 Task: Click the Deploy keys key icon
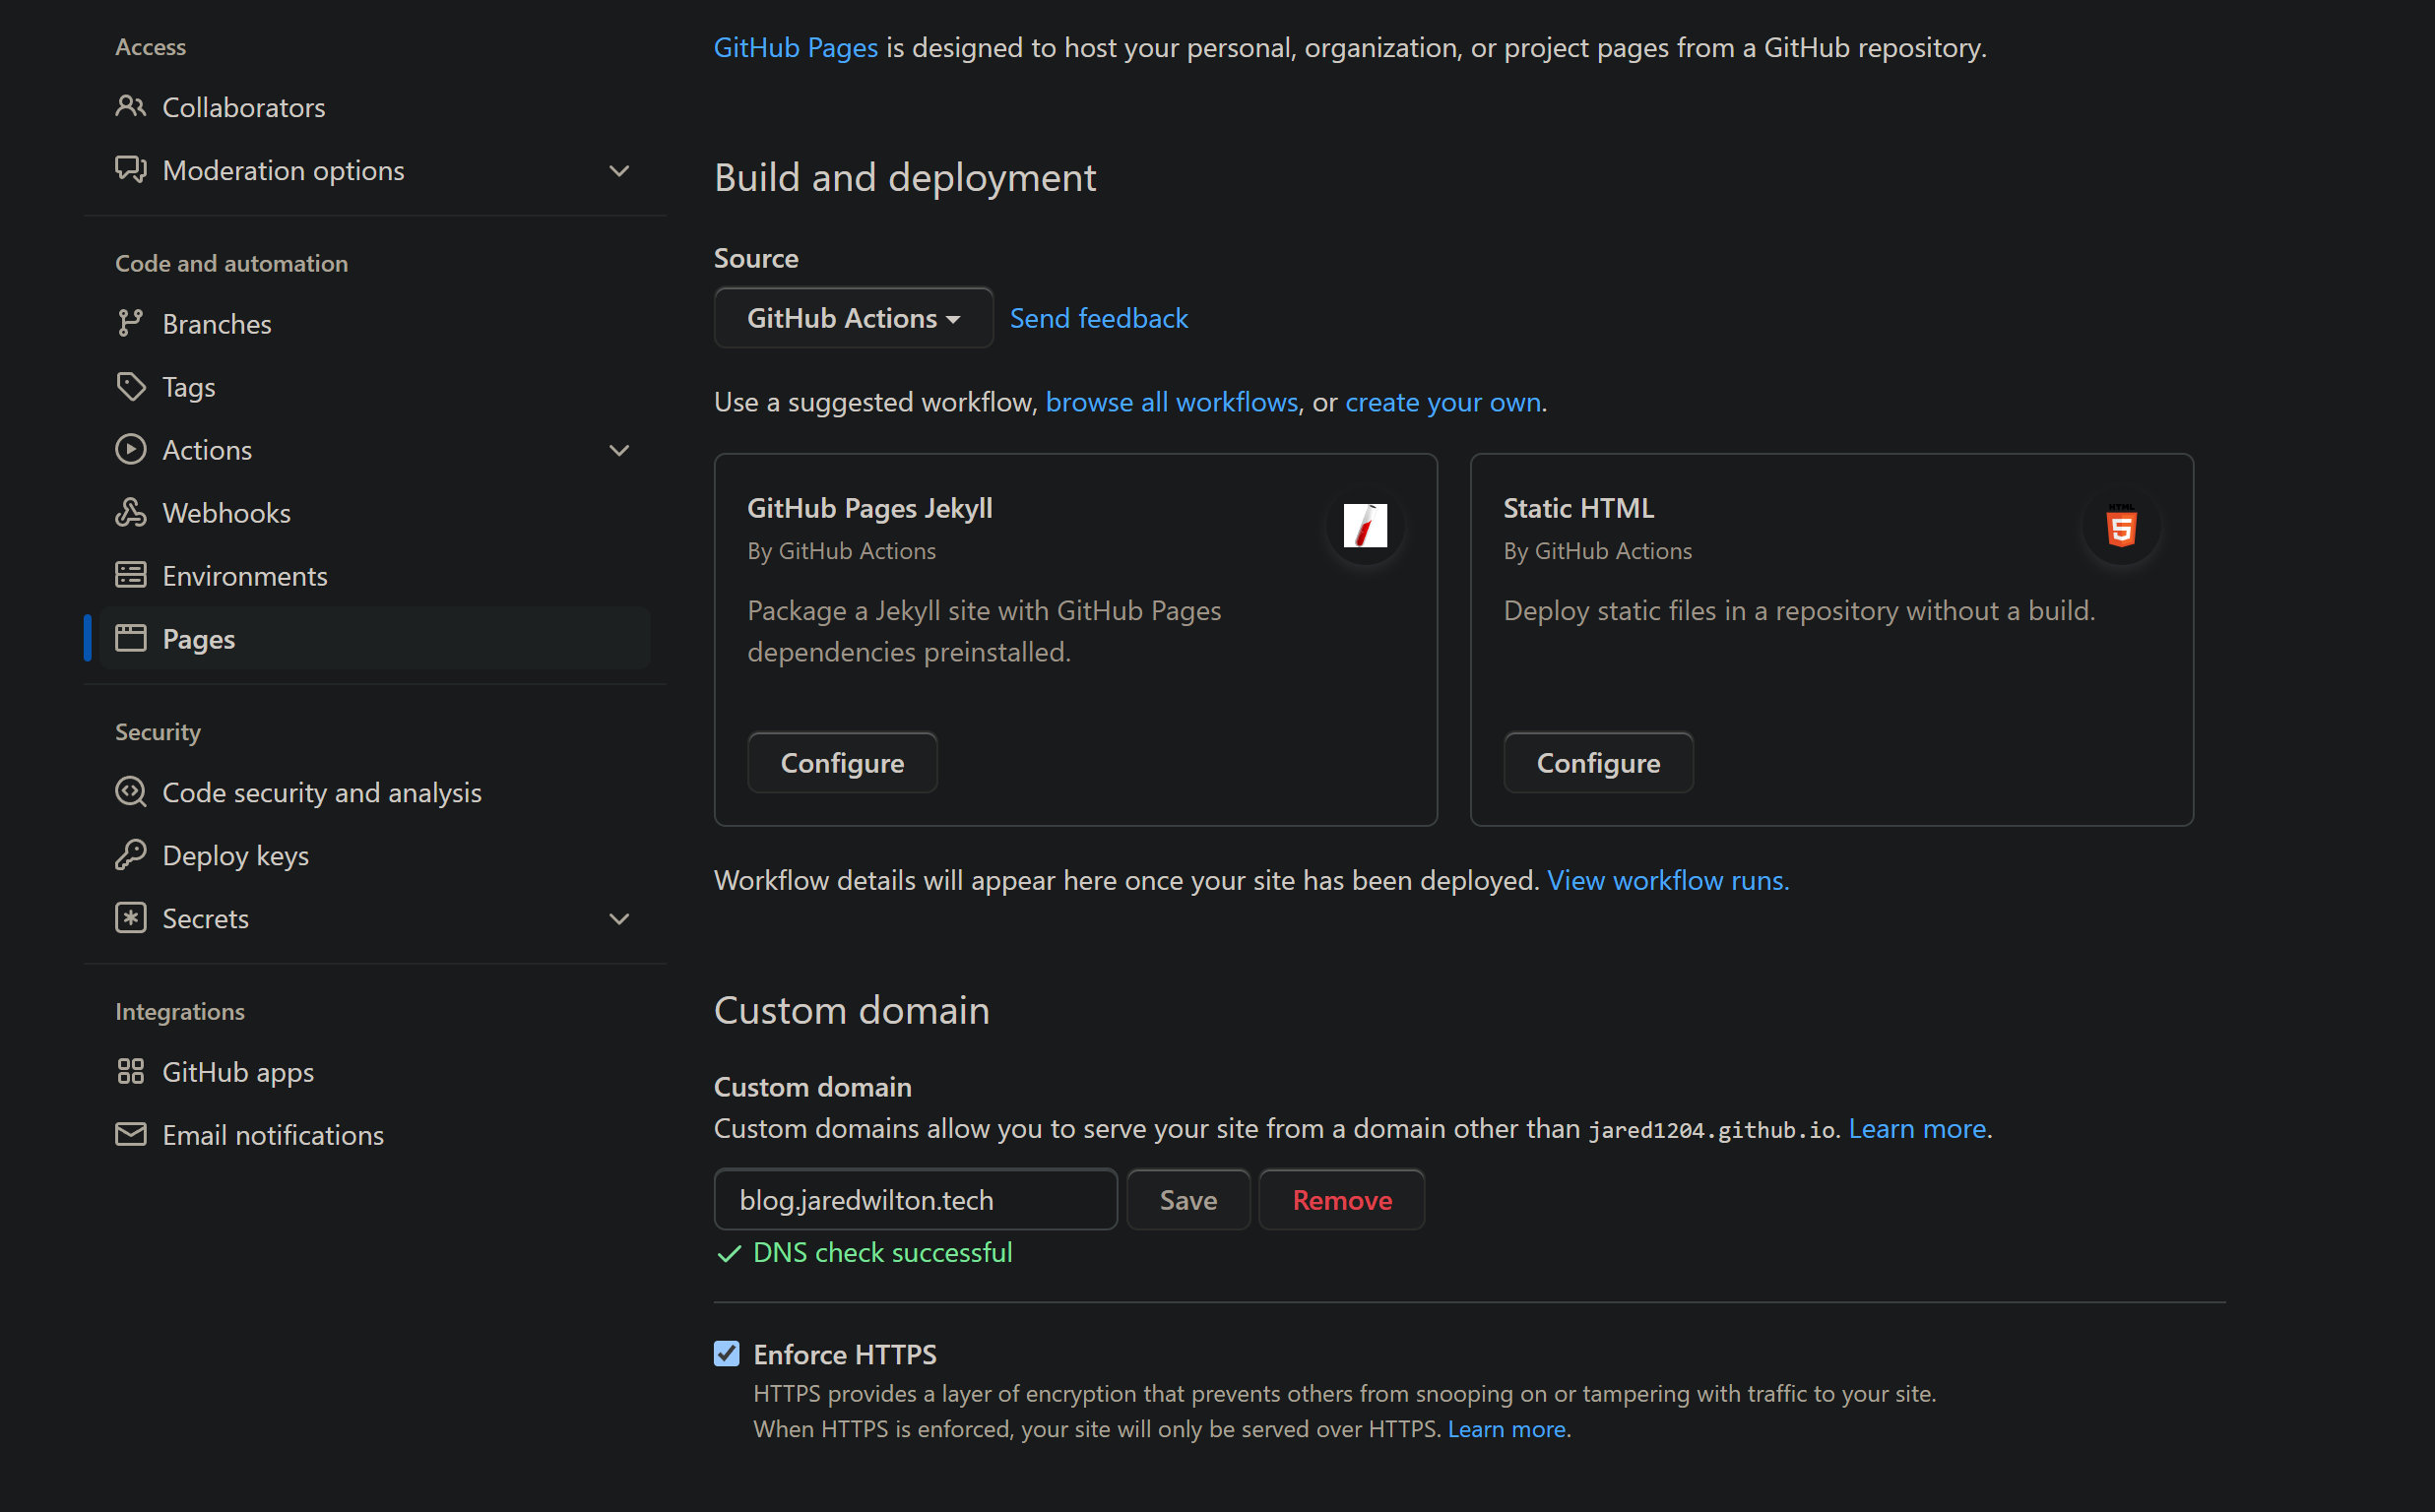pos(130,855)
